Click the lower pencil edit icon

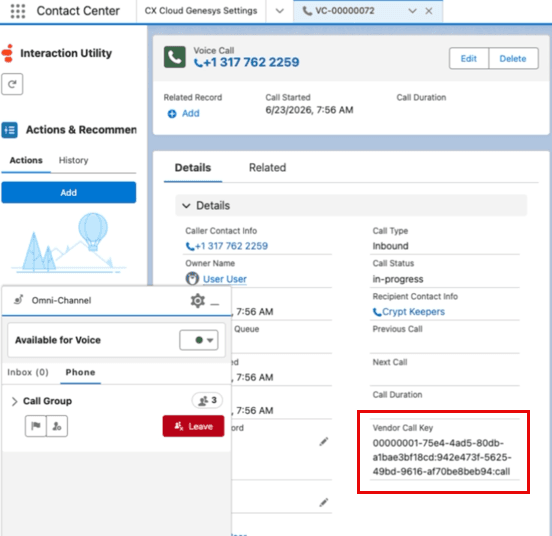[x=324, y=503]
